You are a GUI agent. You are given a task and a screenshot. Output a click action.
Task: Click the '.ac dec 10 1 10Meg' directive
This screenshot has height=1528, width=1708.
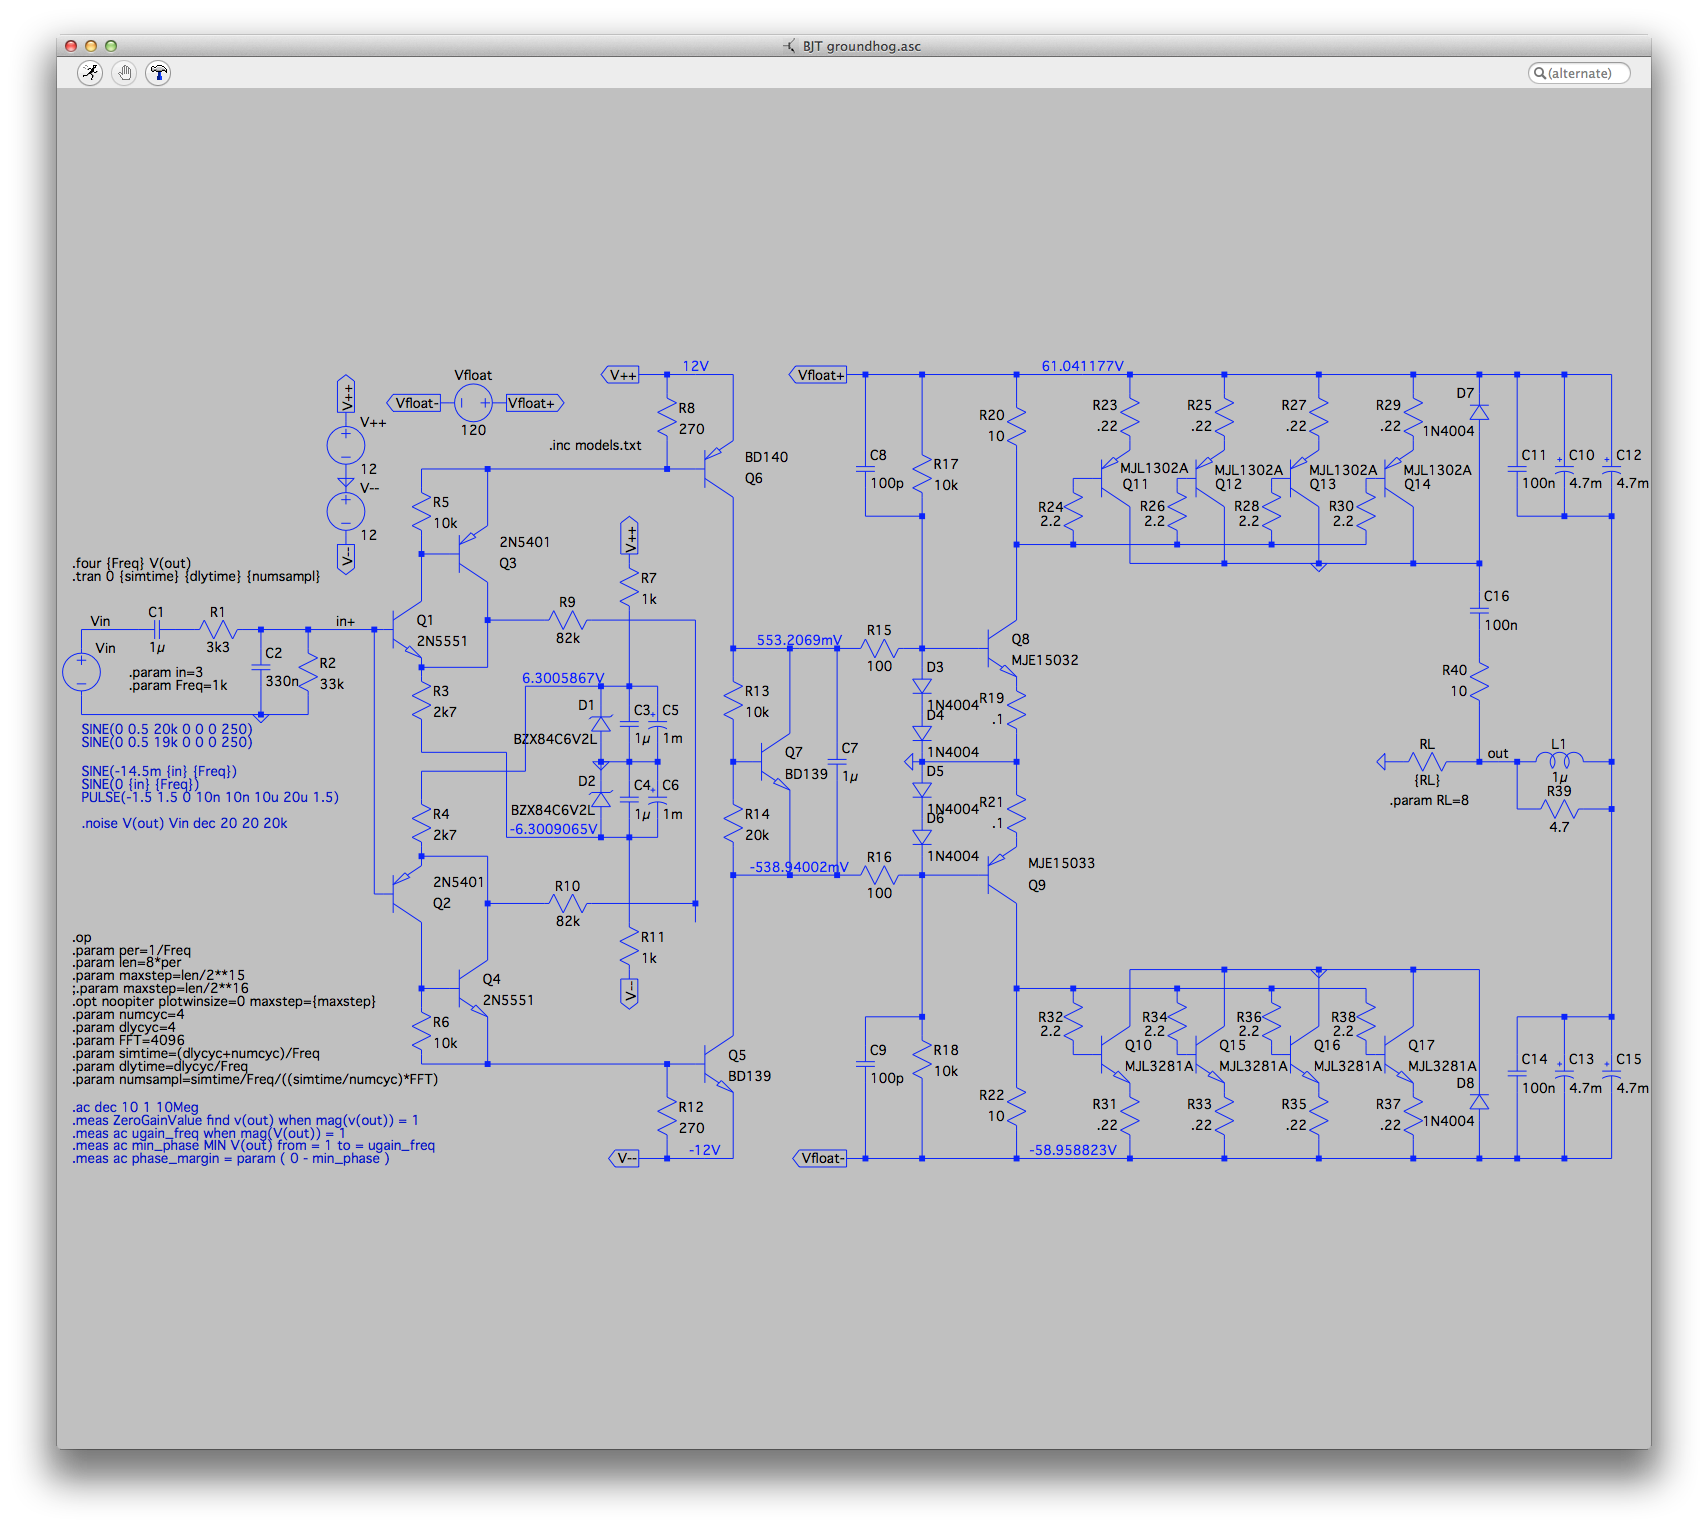(x=135, y=1107)
